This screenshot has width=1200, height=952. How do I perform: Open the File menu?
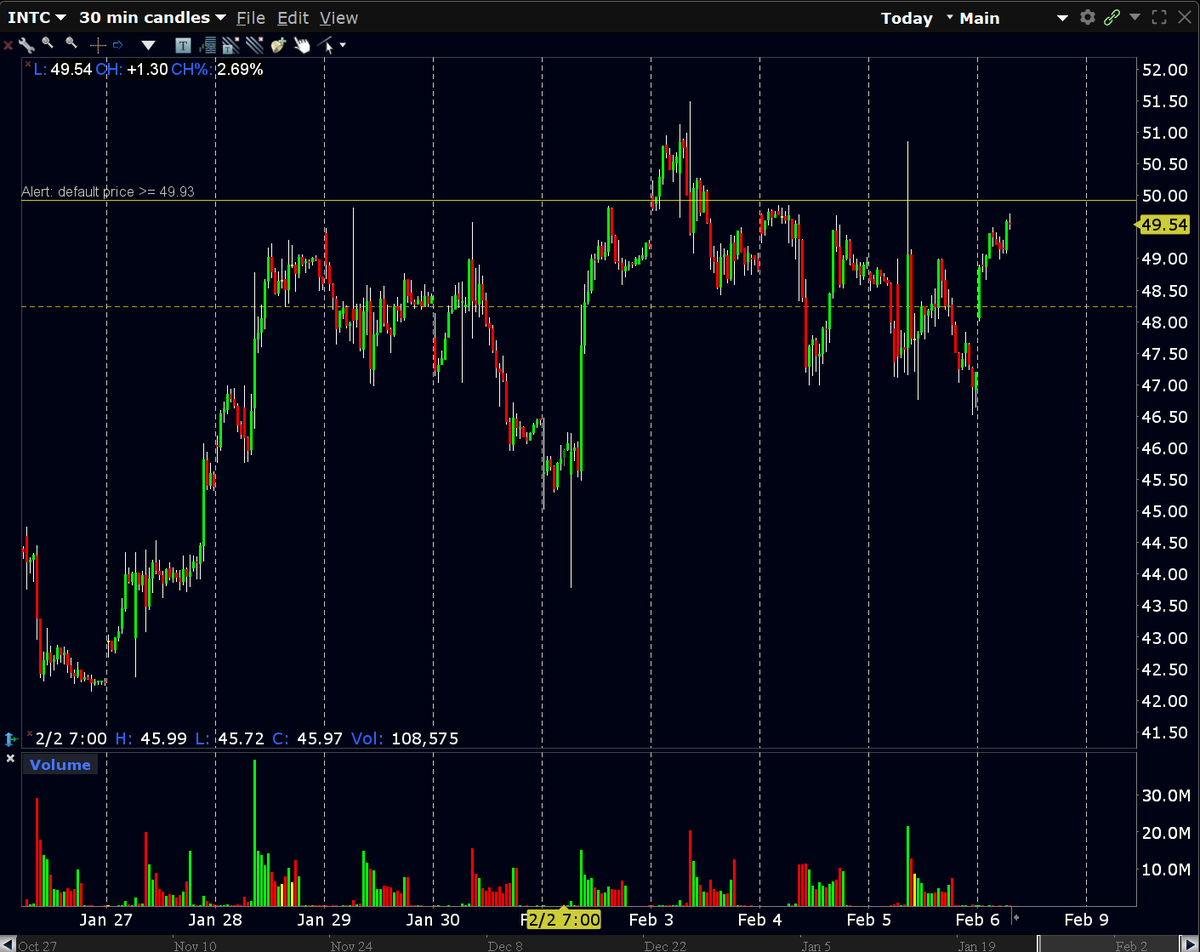tap(251, 17)
